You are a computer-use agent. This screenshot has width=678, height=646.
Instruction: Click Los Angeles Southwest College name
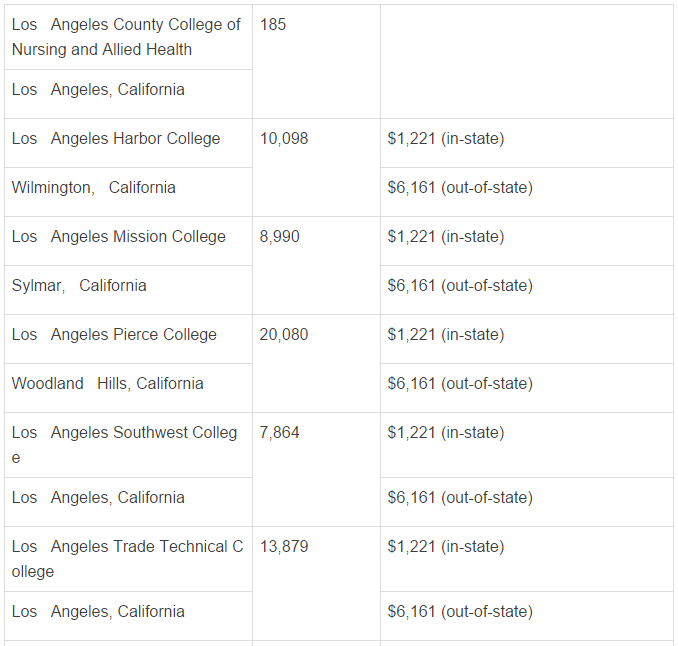tap(125, 445)
